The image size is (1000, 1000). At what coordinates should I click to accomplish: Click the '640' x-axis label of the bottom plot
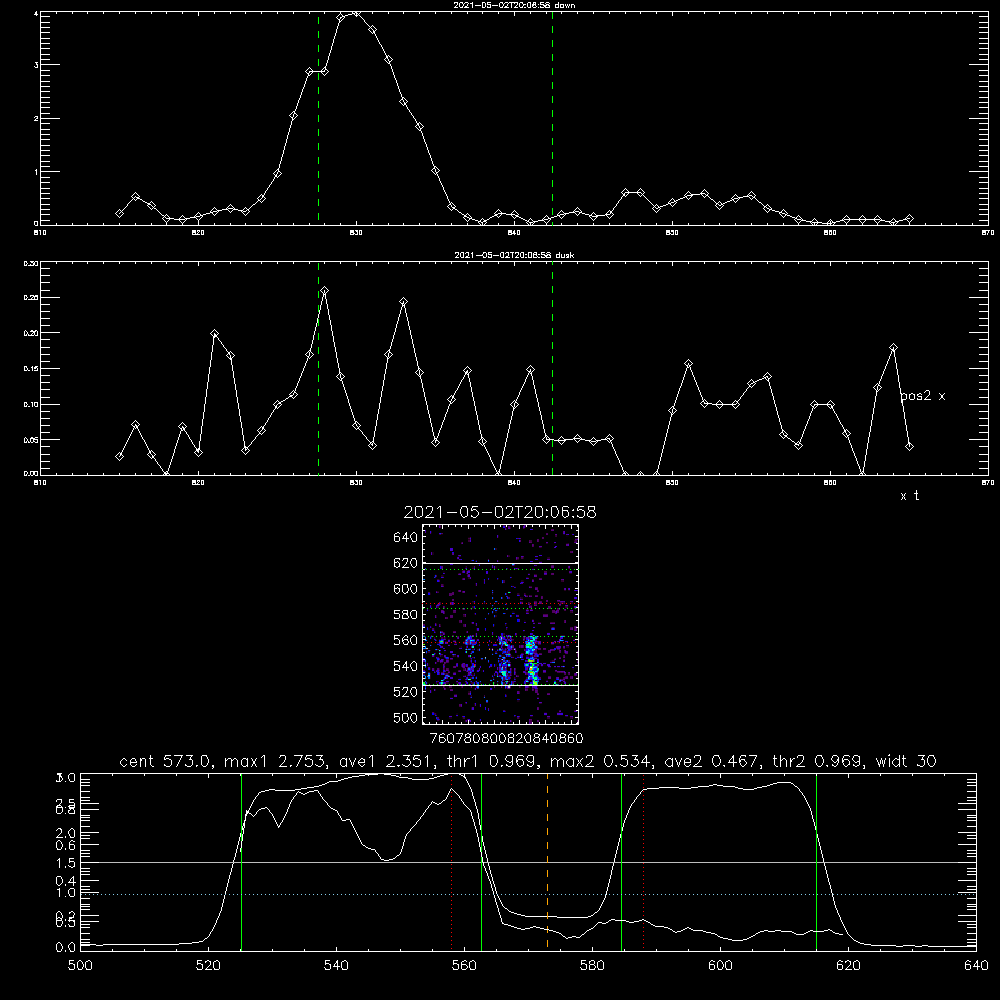976,966
